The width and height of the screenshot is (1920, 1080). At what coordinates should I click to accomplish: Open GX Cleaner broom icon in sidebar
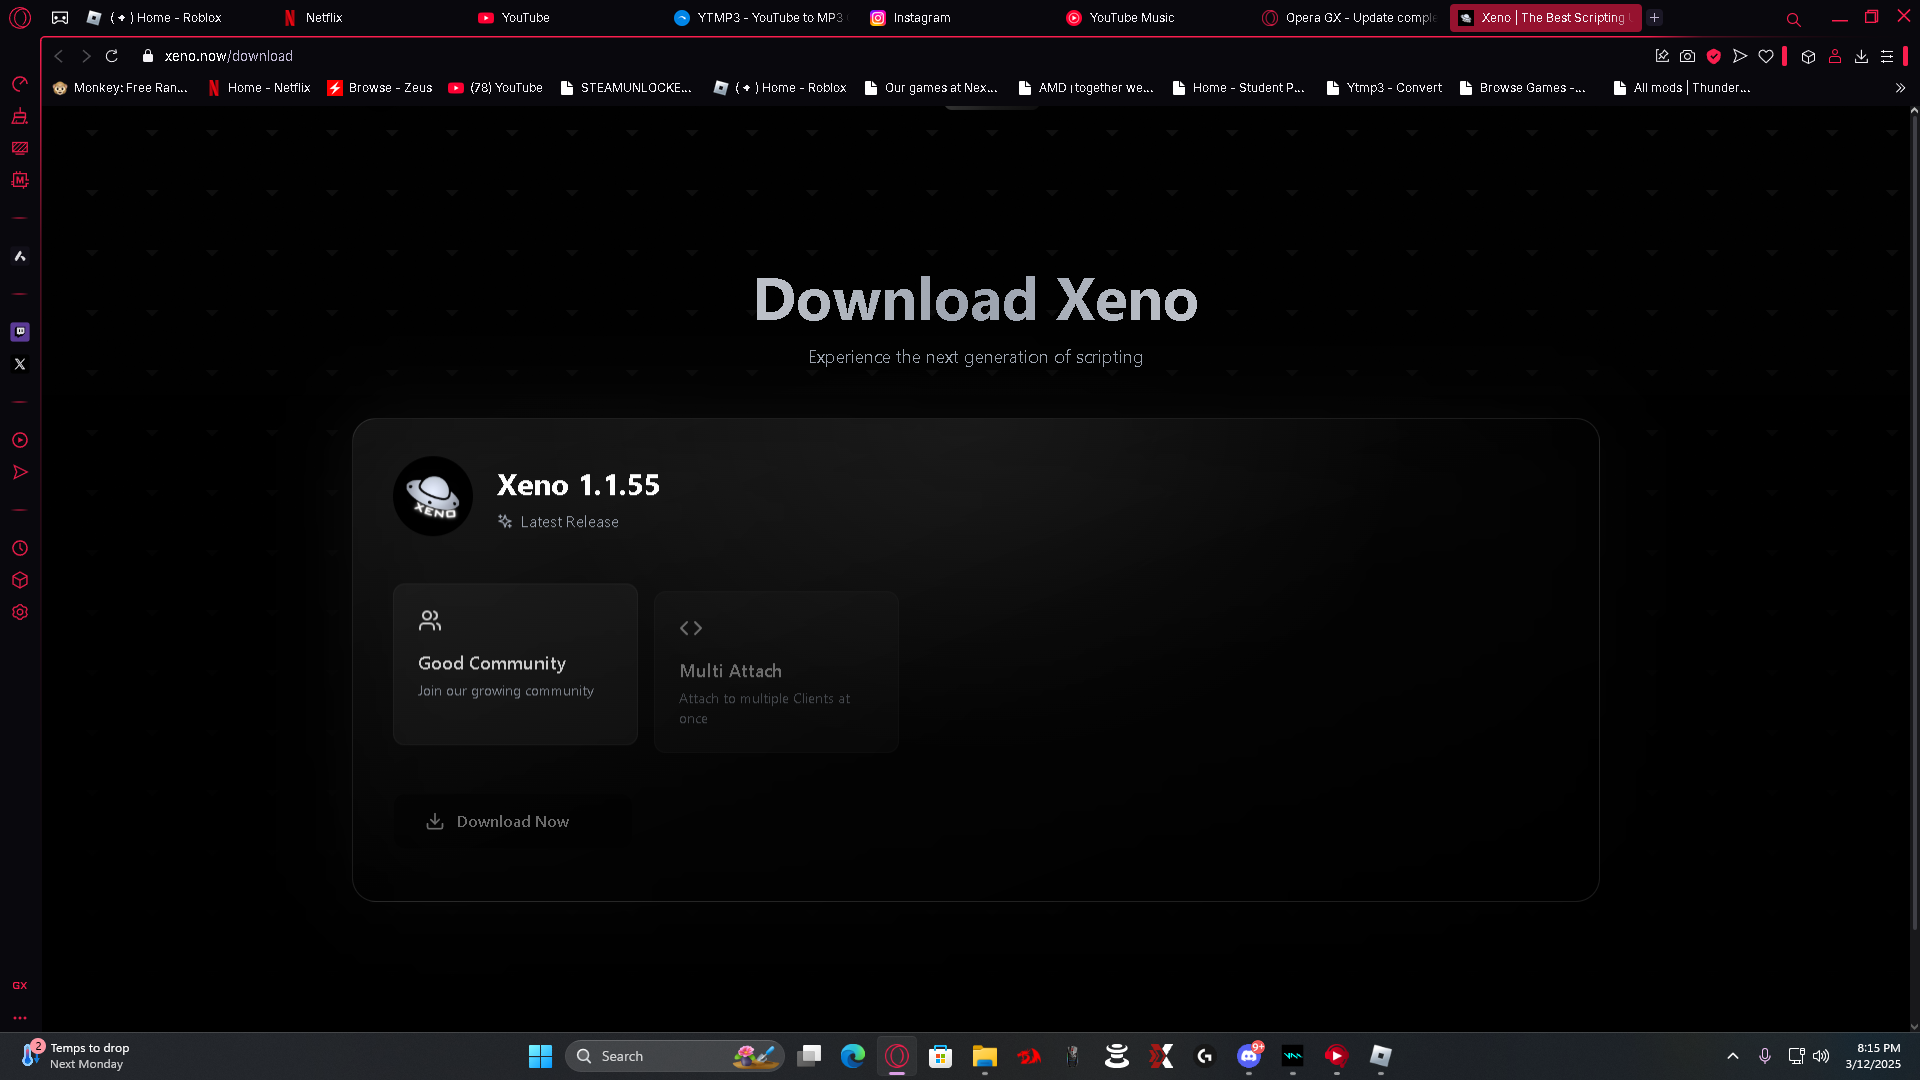click(20, 116)
